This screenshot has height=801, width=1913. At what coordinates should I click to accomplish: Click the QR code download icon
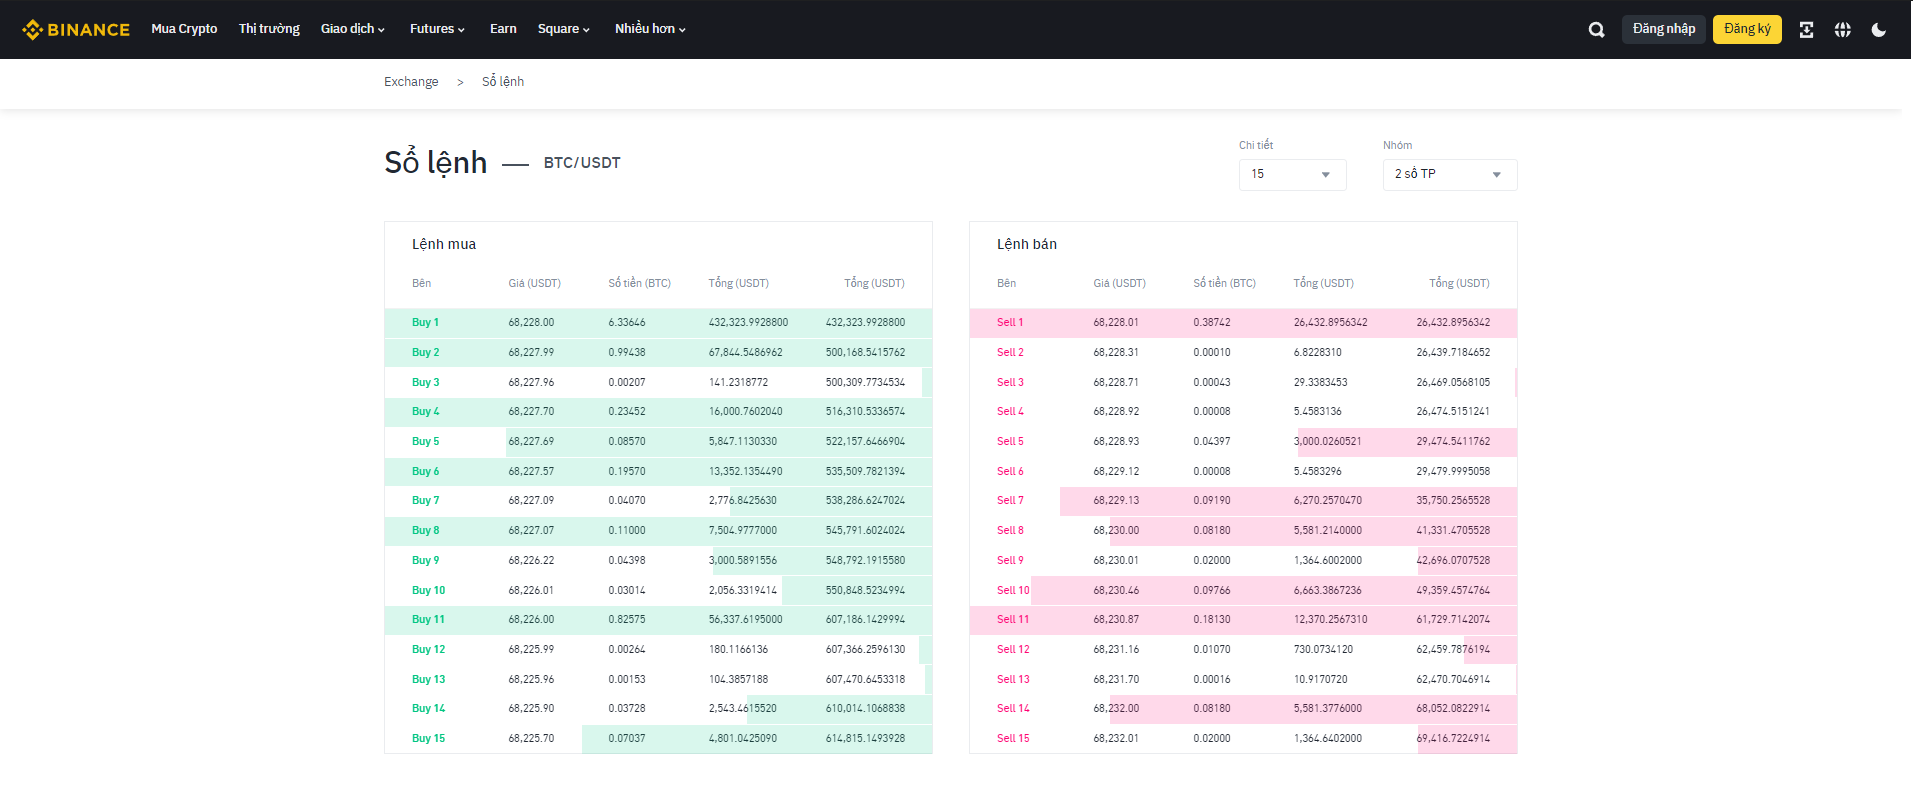(x=1806, y=30)
